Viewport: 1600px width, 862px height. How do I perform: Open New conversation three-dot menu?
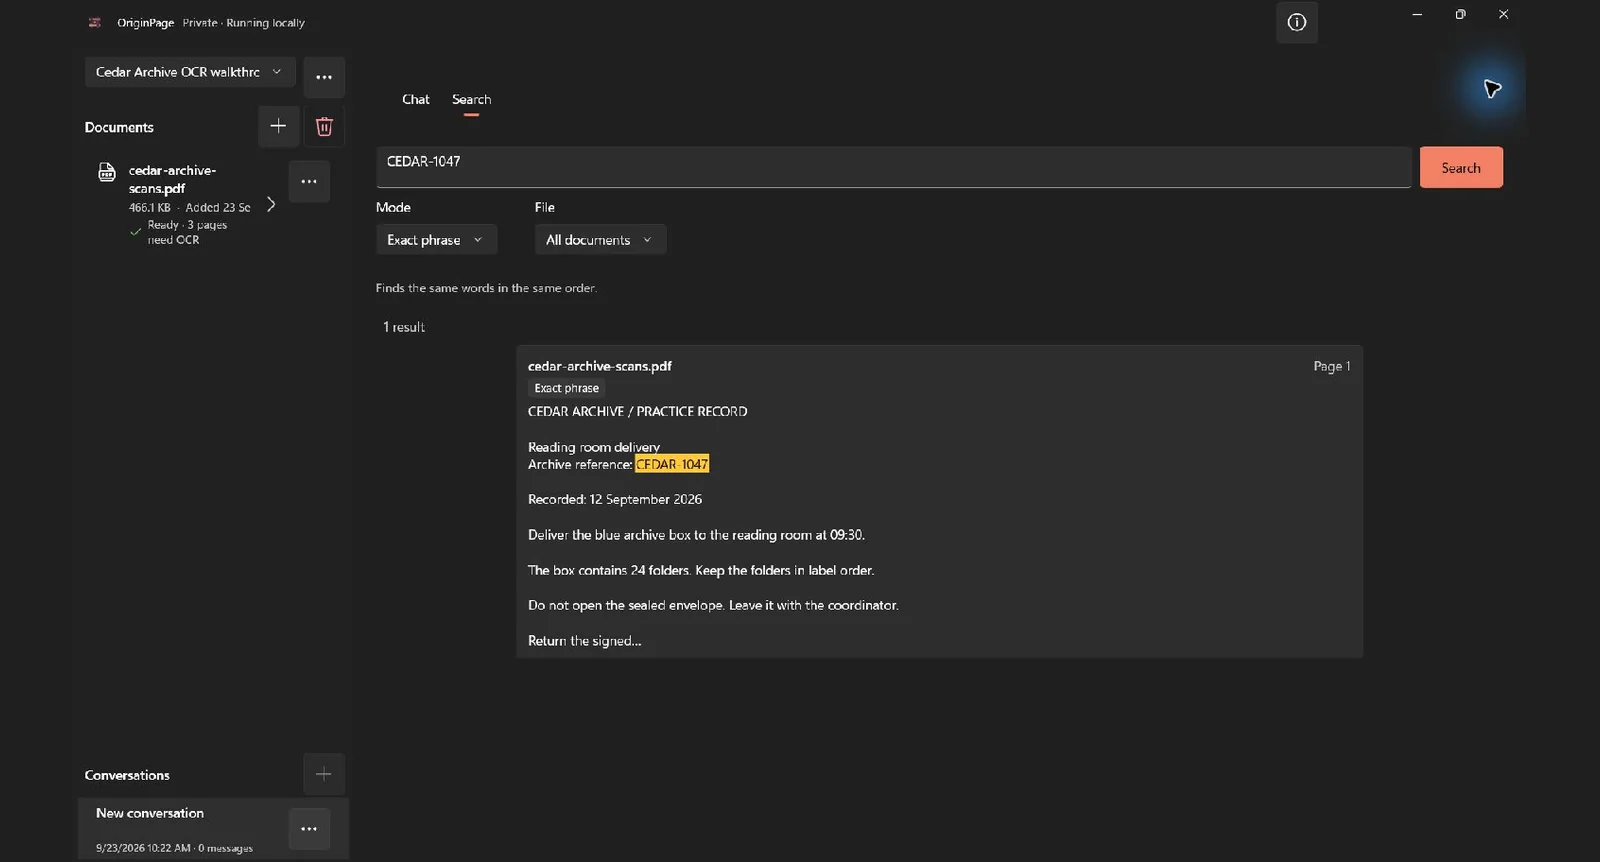click(x=309, y=828)
